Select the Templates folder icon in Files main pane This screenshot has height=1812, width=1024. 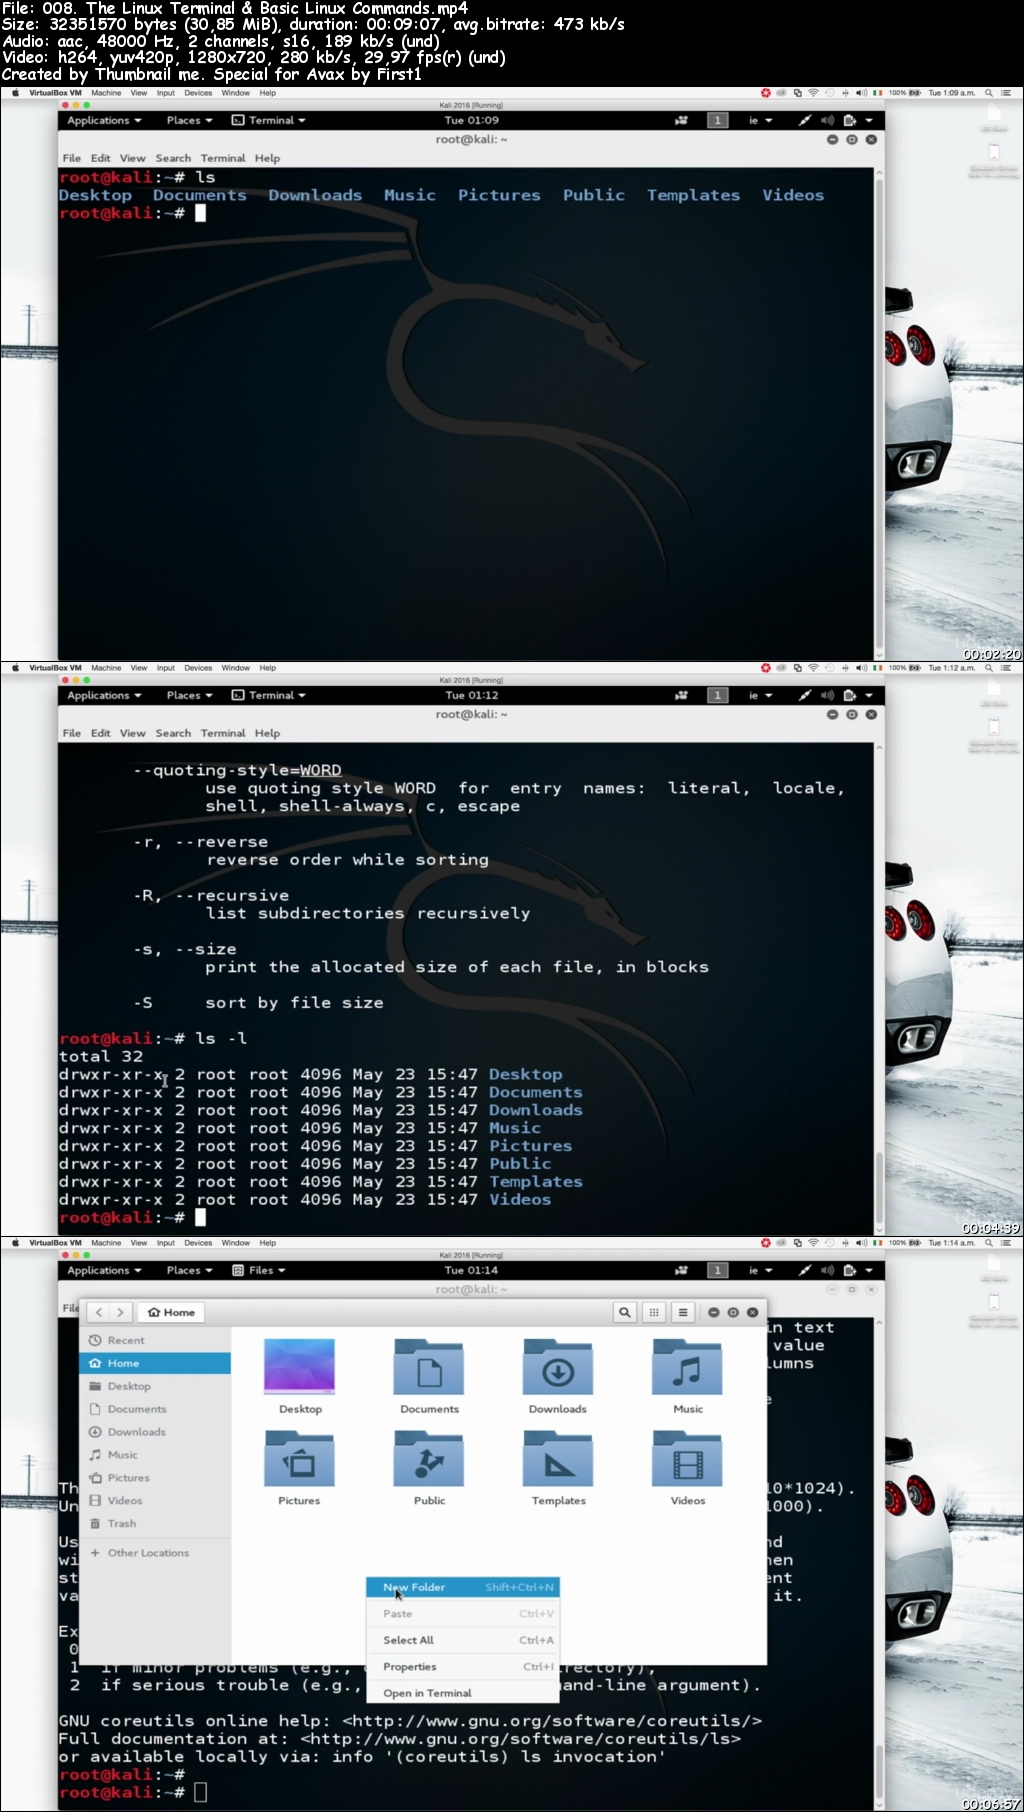558,1458
